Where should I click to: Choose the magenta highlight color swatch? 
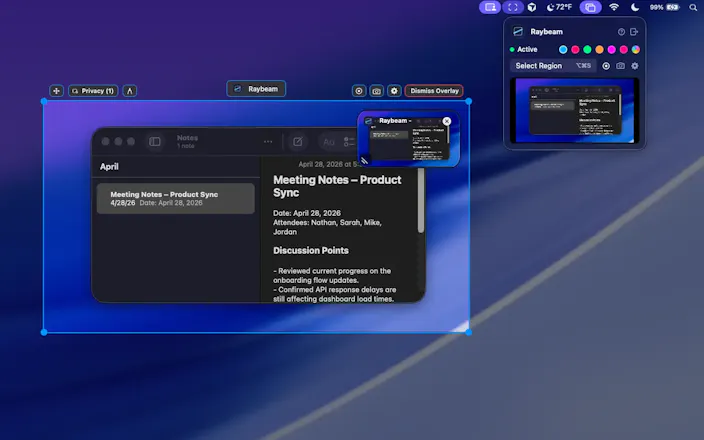(612, 49)
